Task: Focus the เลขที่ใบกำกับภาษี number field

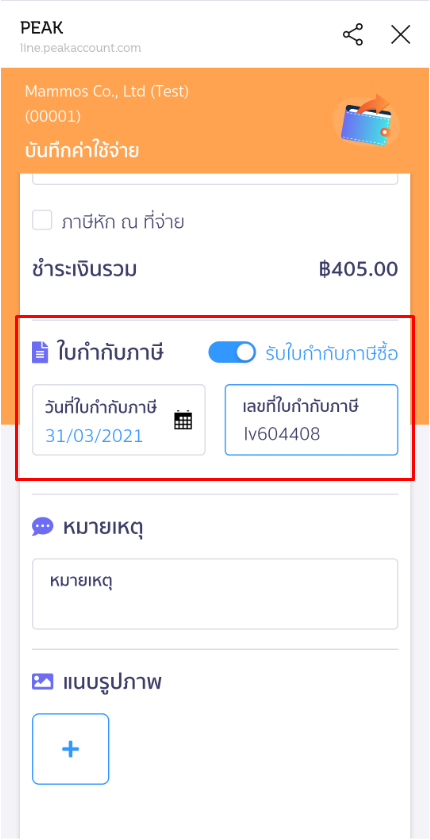Action: coord(311,420)
